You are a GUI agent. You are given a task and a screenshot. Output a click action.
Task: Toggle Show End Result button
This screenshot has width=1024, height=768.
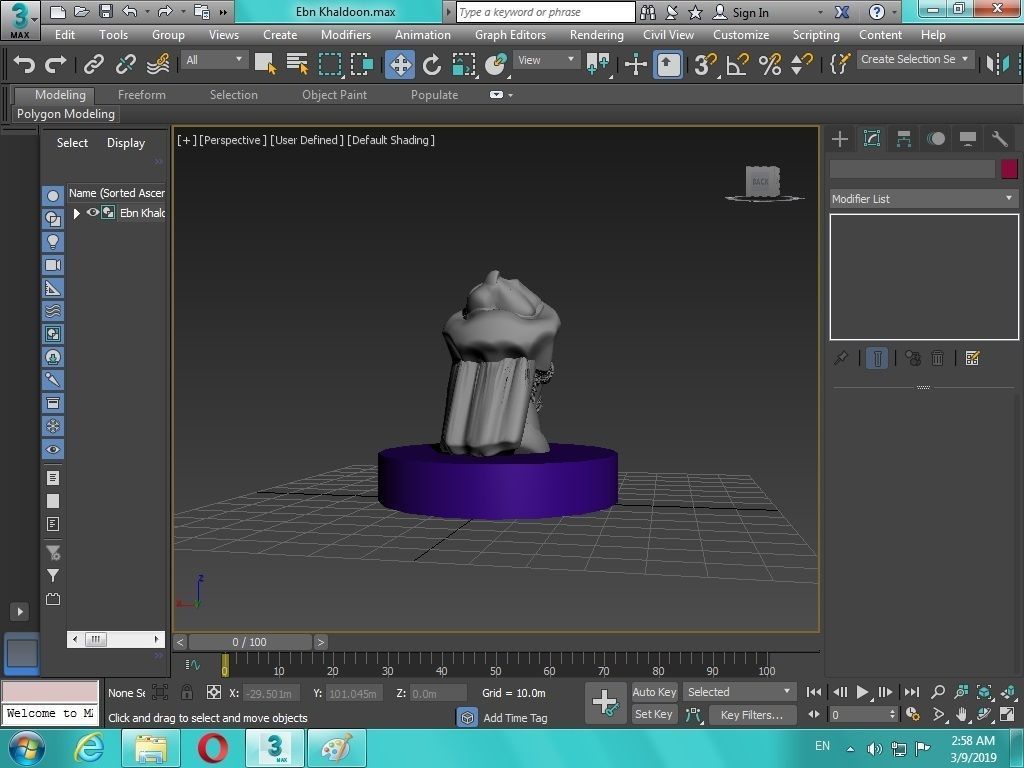(x=877, y=358)
